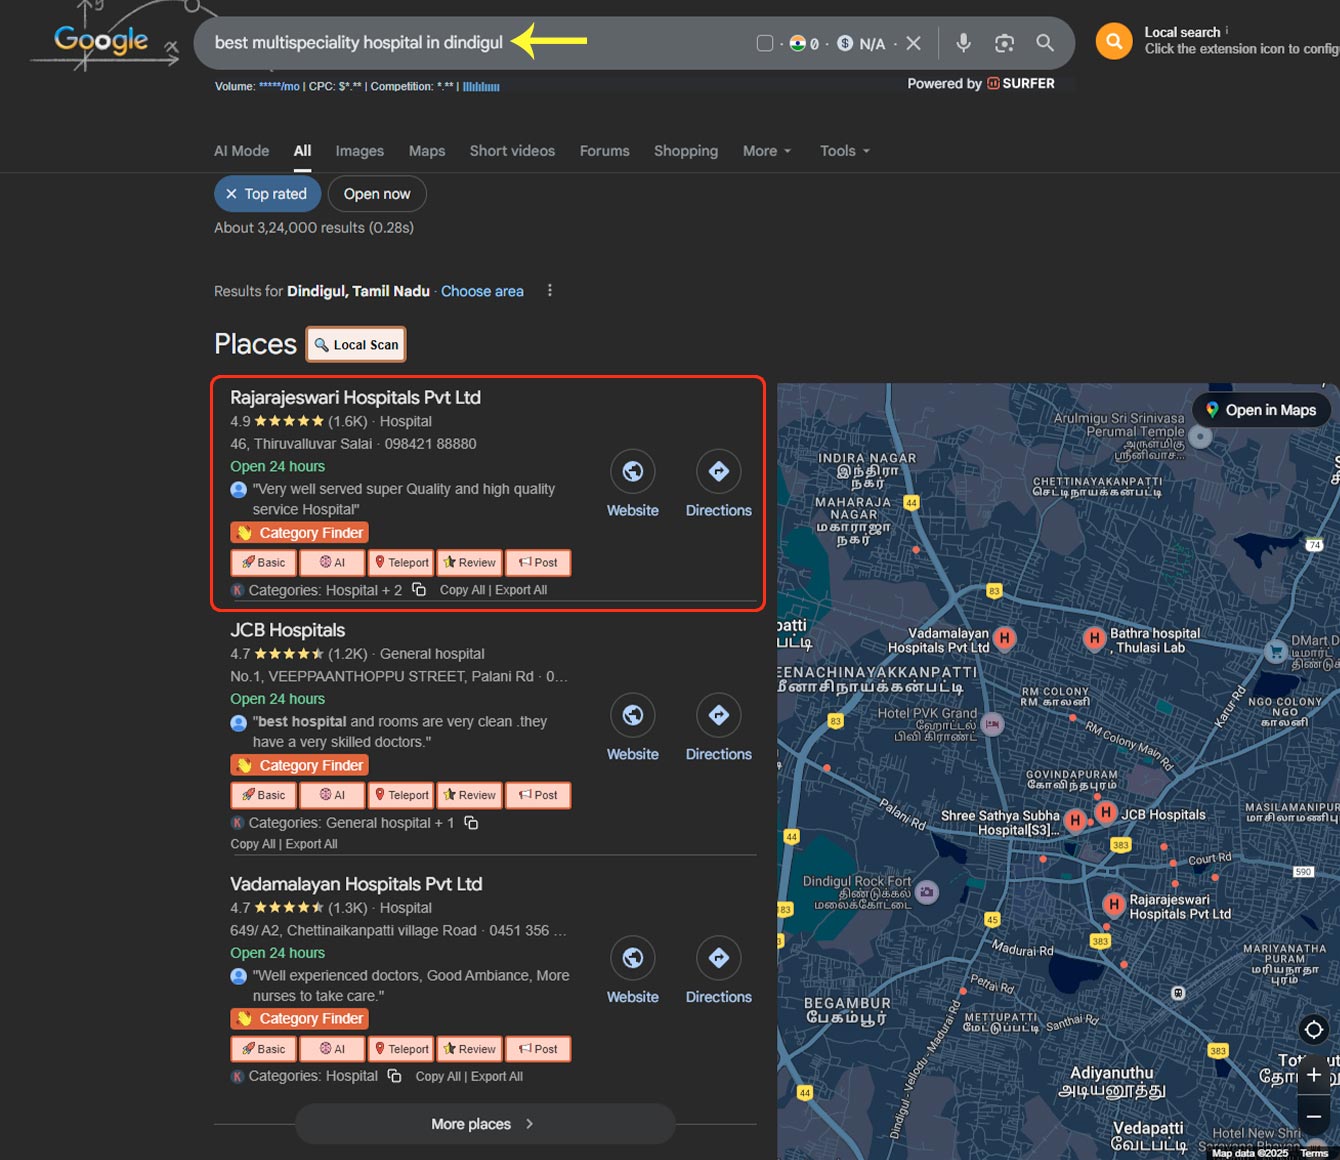Enable the Open now filter

[377, 194]
